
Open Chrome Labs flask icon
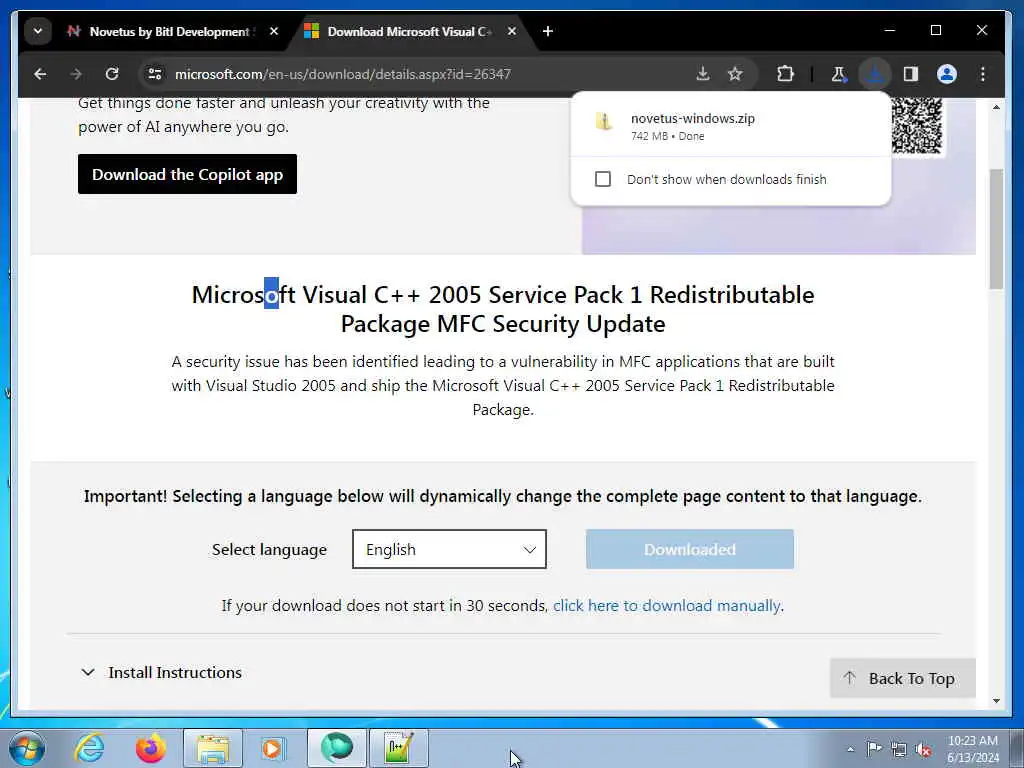839,74
